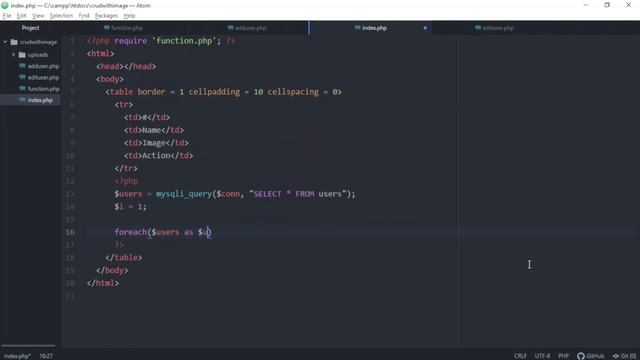Expand the uploads folder chevron
This screenshot has height=360, width=640.
[x=13, y=55]
